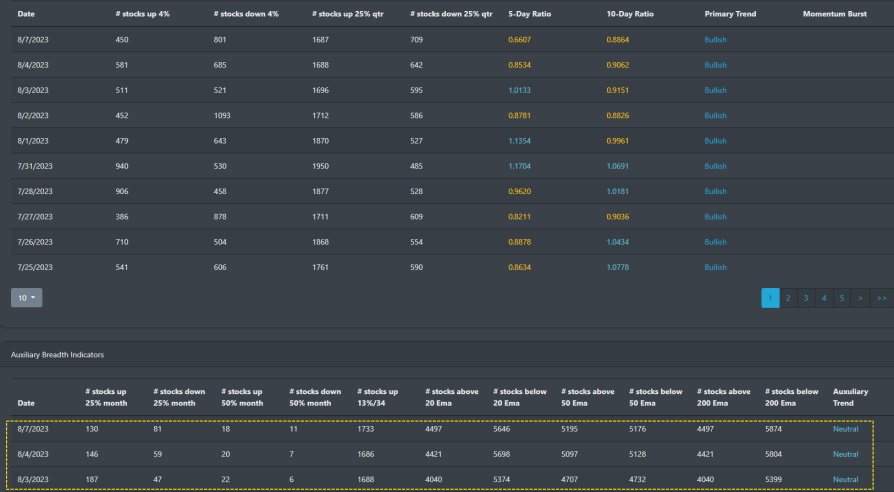Click the Momentum Burst column header
Screen dimensions: 894x492
(835, 14)
